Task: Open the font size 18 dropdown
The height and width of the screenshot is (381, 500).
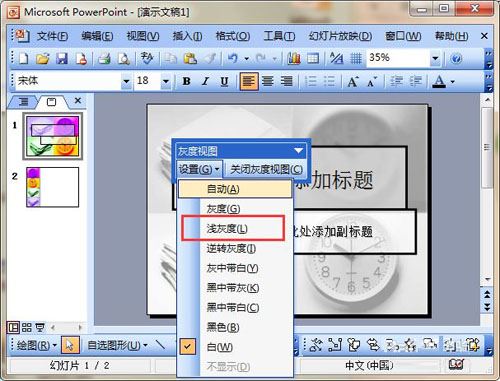Action: 166,81
